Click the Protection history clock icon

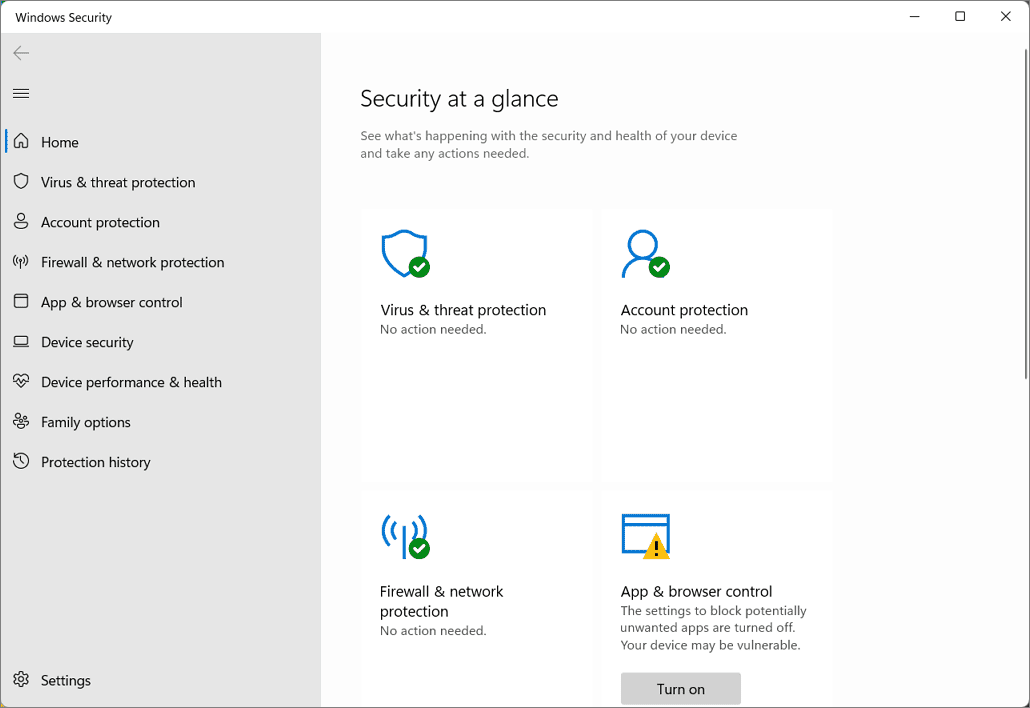20,462
